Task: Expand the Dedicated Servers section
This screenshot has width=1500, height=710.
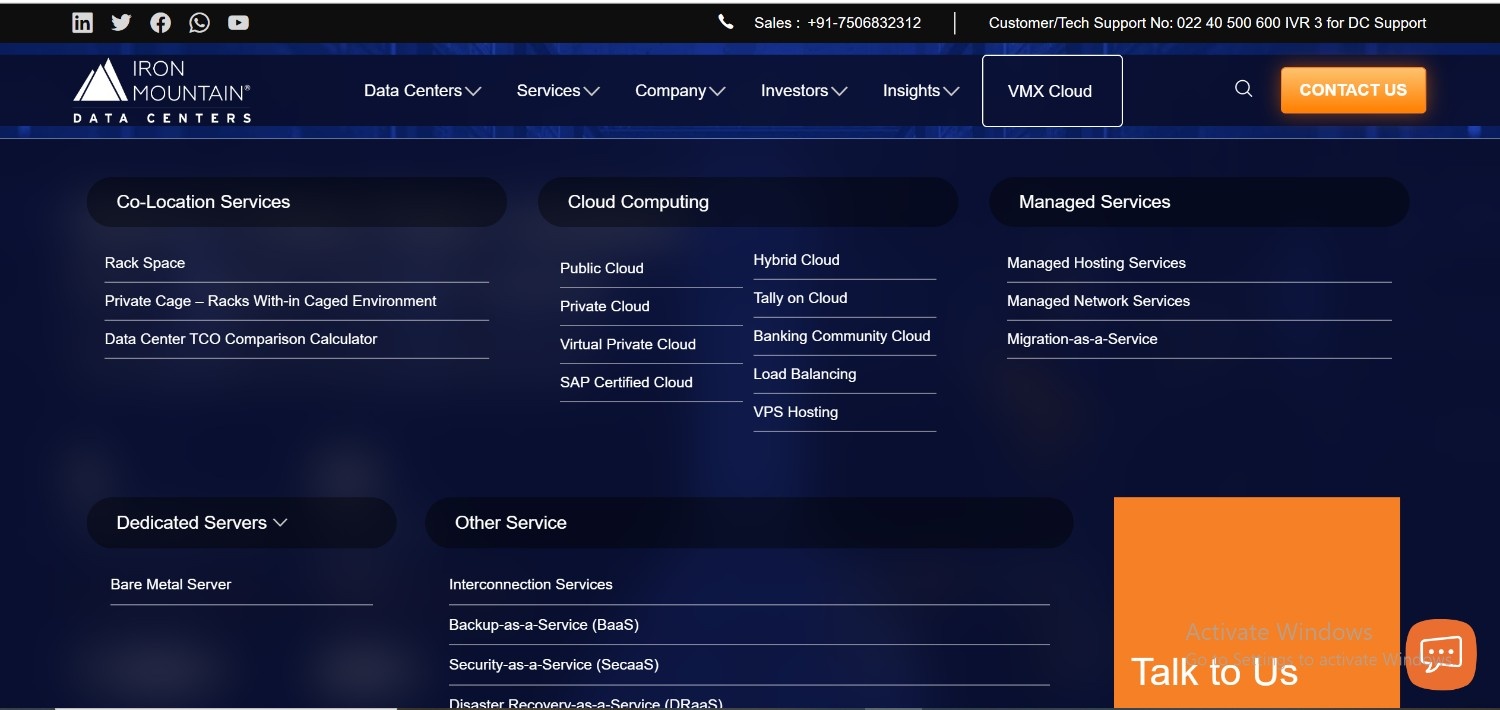Action: [202, 523]
